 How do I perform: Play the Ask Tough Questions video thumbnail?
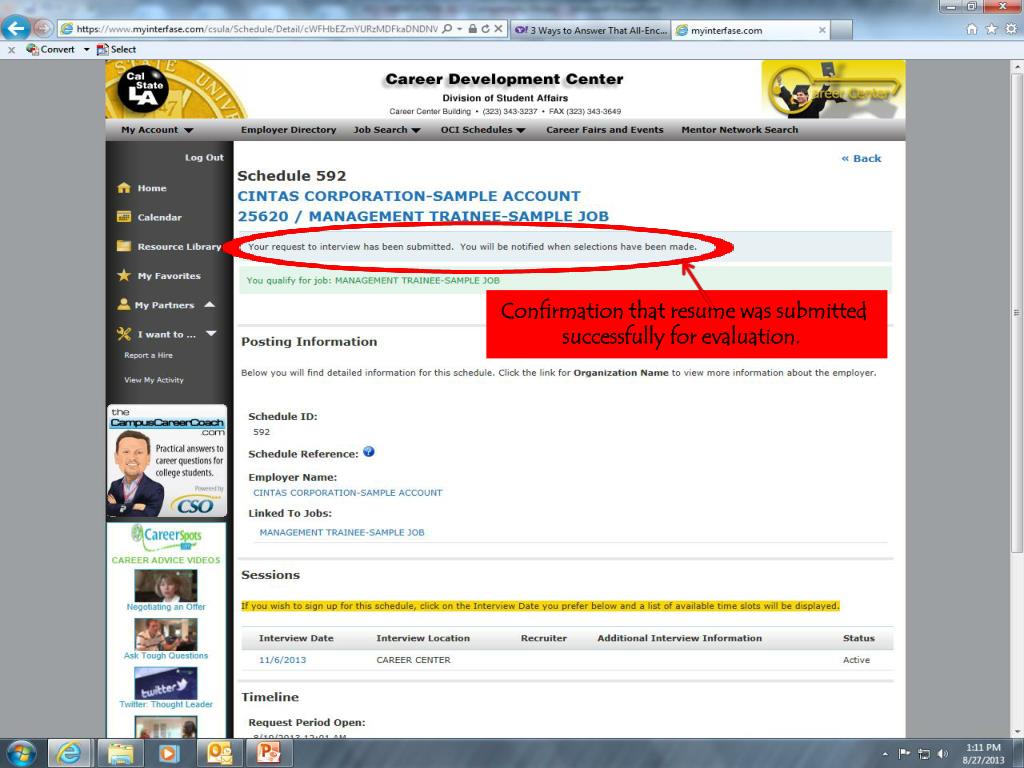165,634
